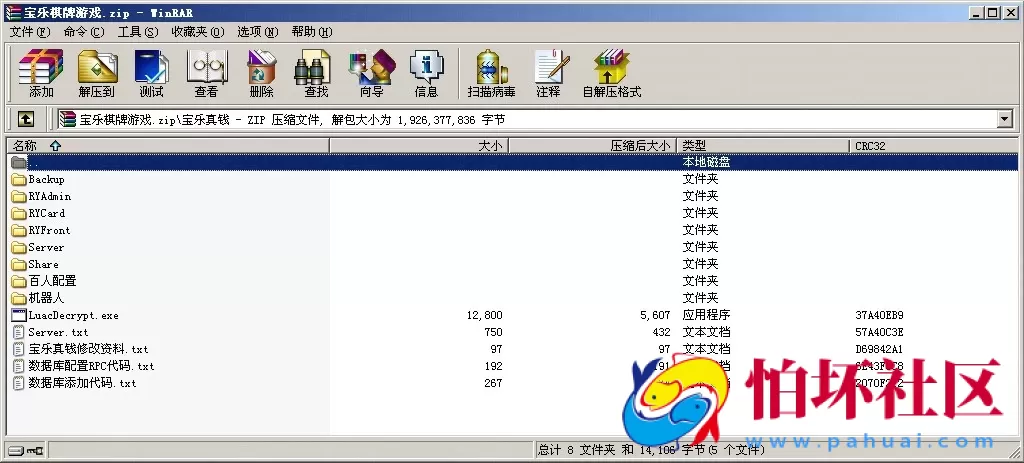Click the LuacDecrypt.exe file name
The height and width of the screenshot is (463, 1024).
tap(73, 315)
